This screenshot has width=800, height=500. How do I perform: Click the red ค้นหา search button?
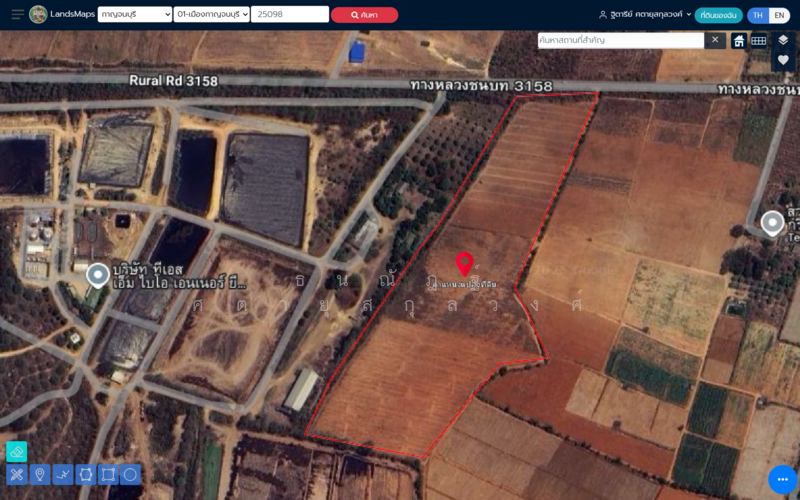[364, 15]
